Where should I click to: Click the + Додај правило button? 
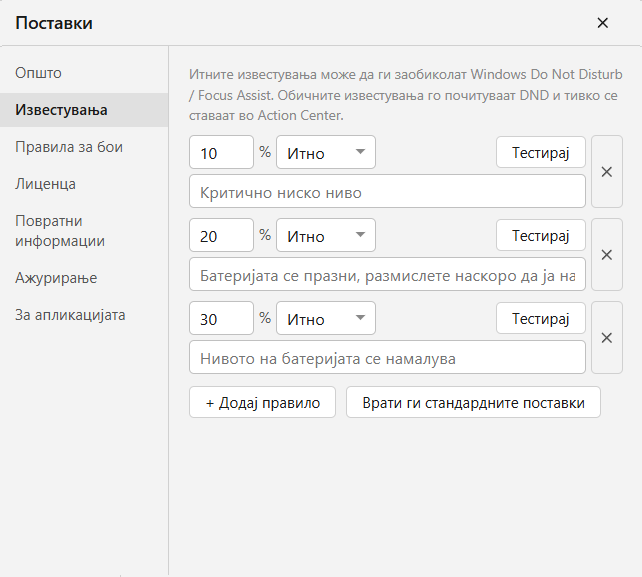pyautogui.click(x=262, y=402)
